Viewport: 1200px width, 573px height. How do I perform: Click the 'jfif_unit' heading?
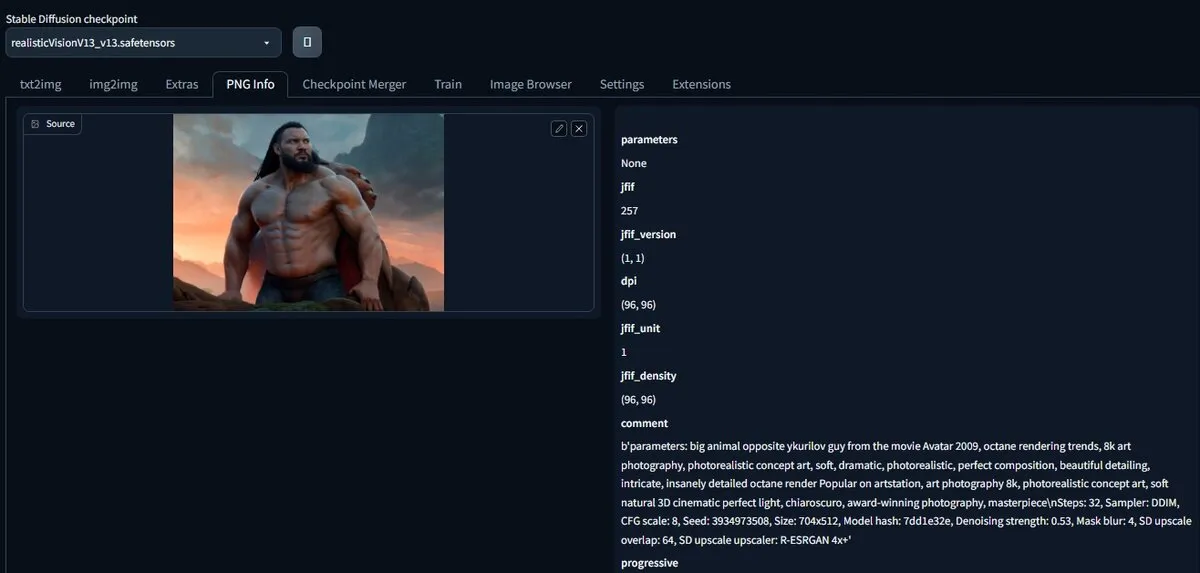click(x=640, y=329)
